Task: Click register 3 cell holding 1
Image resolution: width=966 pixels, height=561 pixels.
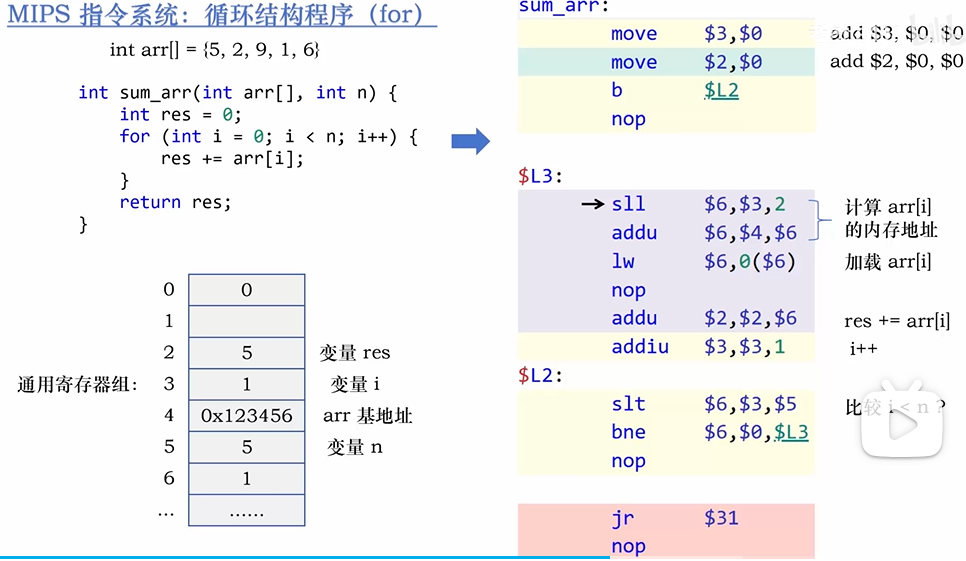Action: click(246, 384)
